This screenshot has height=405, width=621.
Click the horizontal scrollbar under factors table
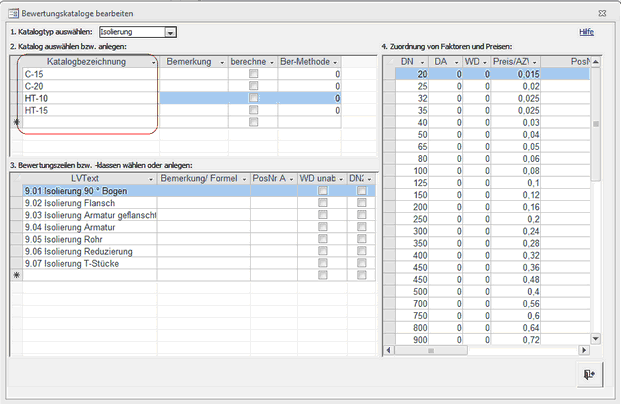490,351
